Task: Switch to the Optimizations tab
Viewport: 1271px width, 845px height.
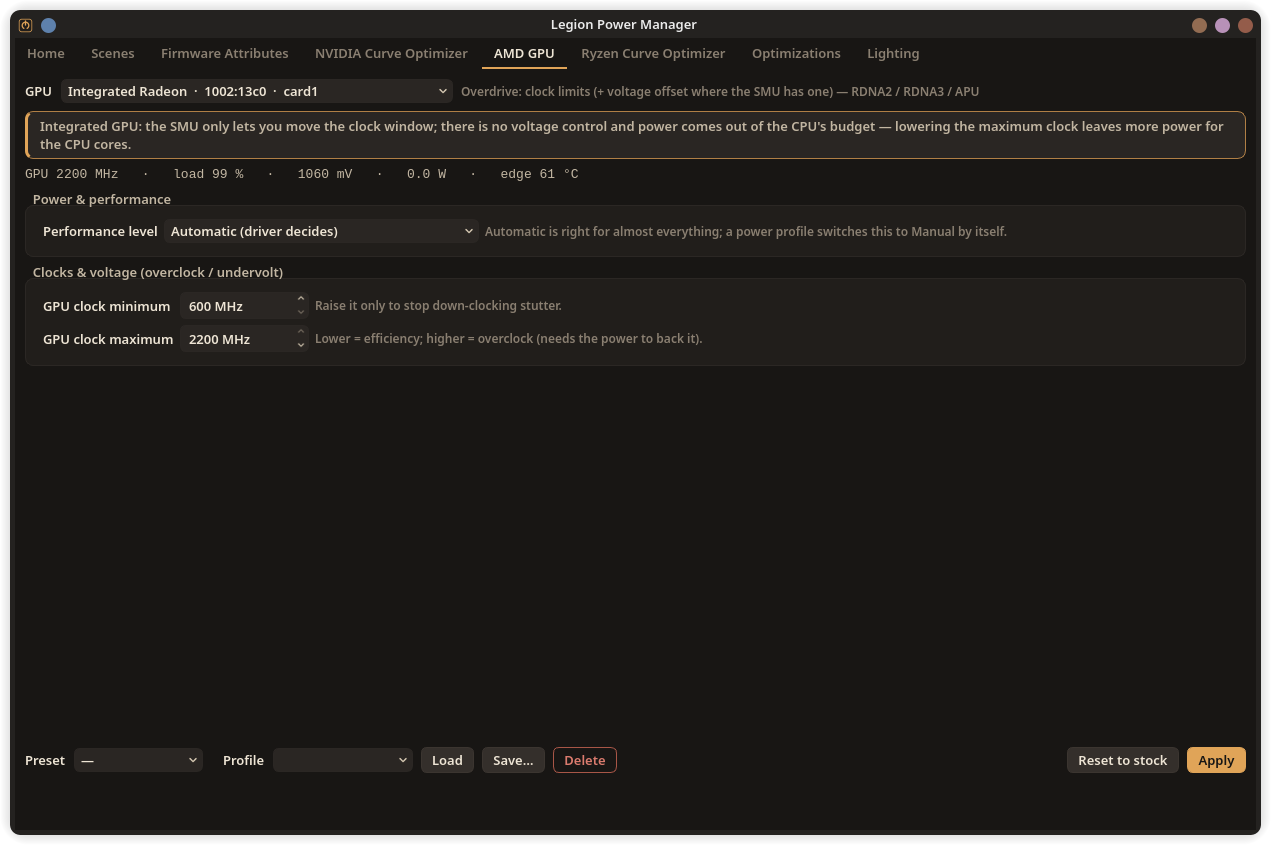Action: pos(796,53)
